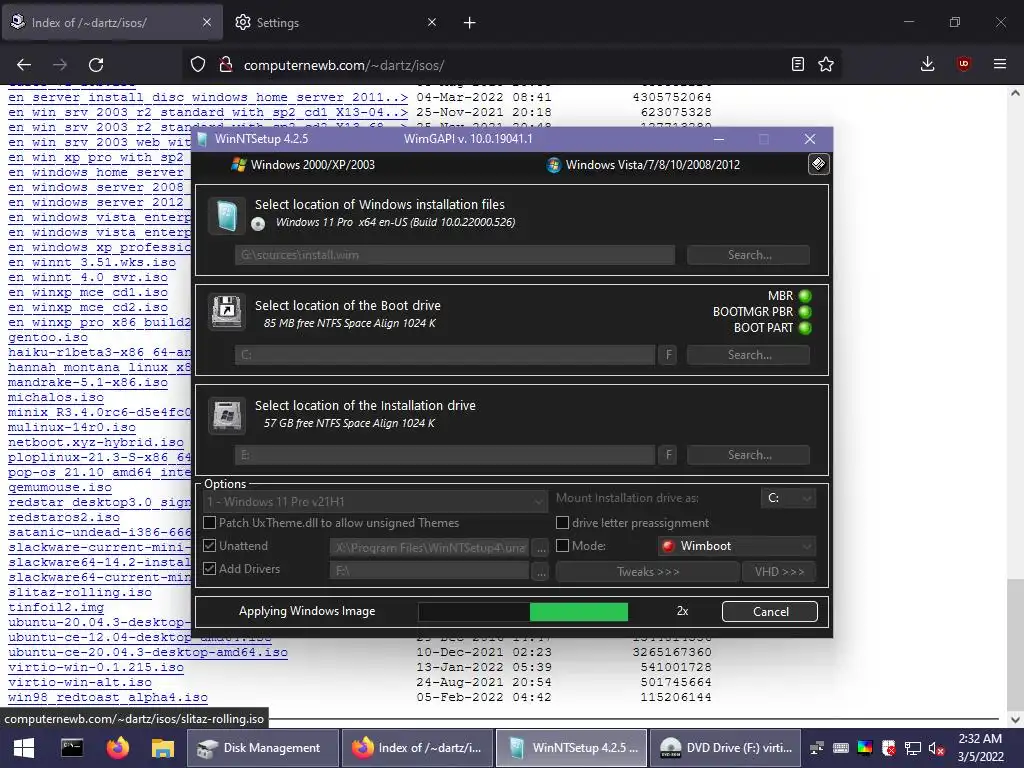This screenshot has width=1024, height=768.
Task: Click the F format button for Installation drive
Action: coord(668,455)
